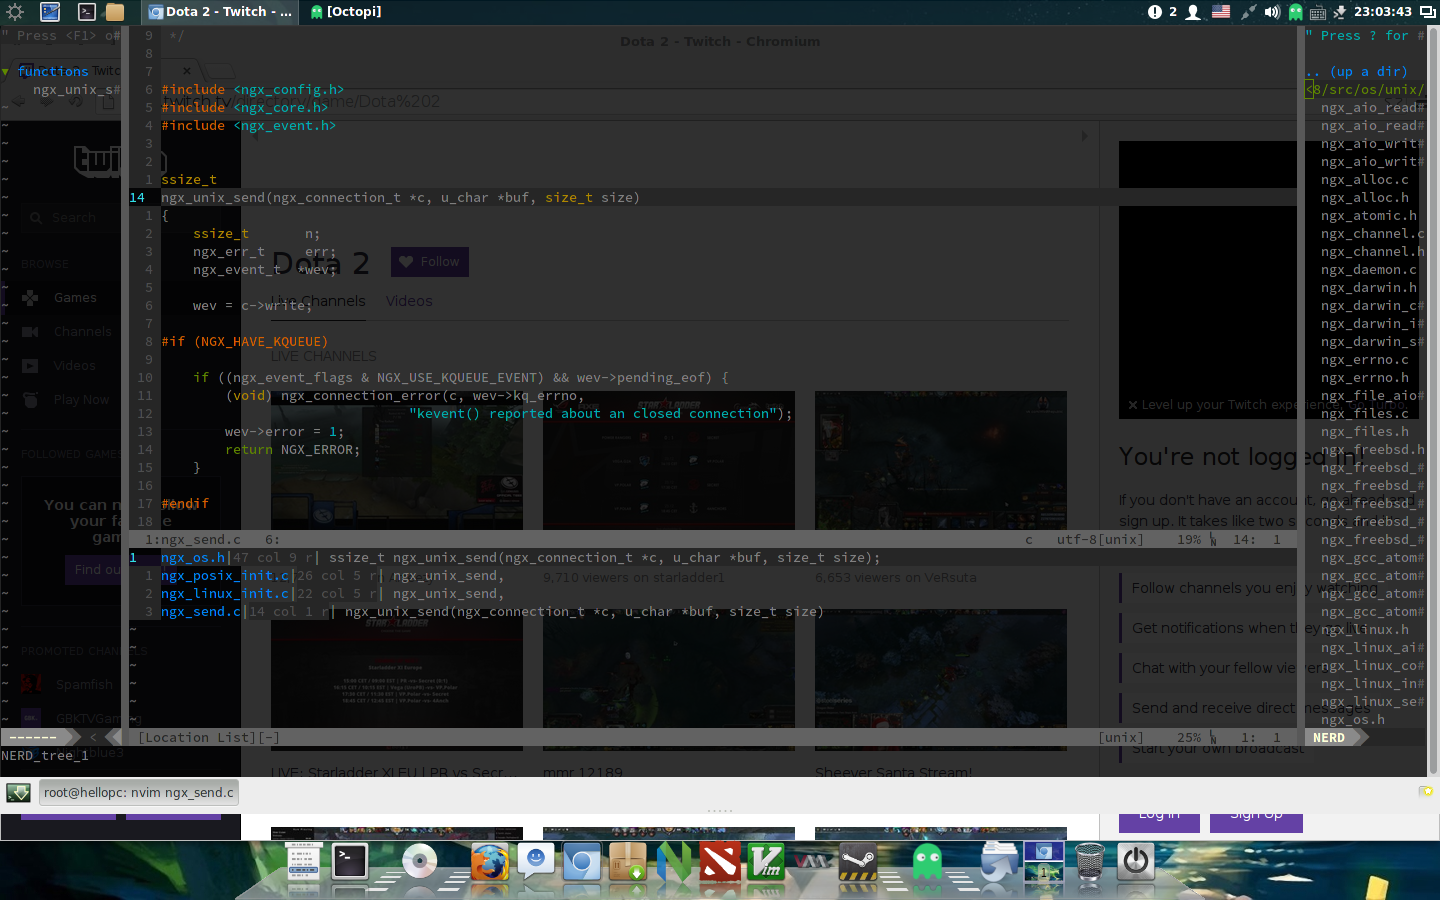Select ngx_os.h entry in Location List
This screenshot has width=1440, height=900.
pos(193,558)
